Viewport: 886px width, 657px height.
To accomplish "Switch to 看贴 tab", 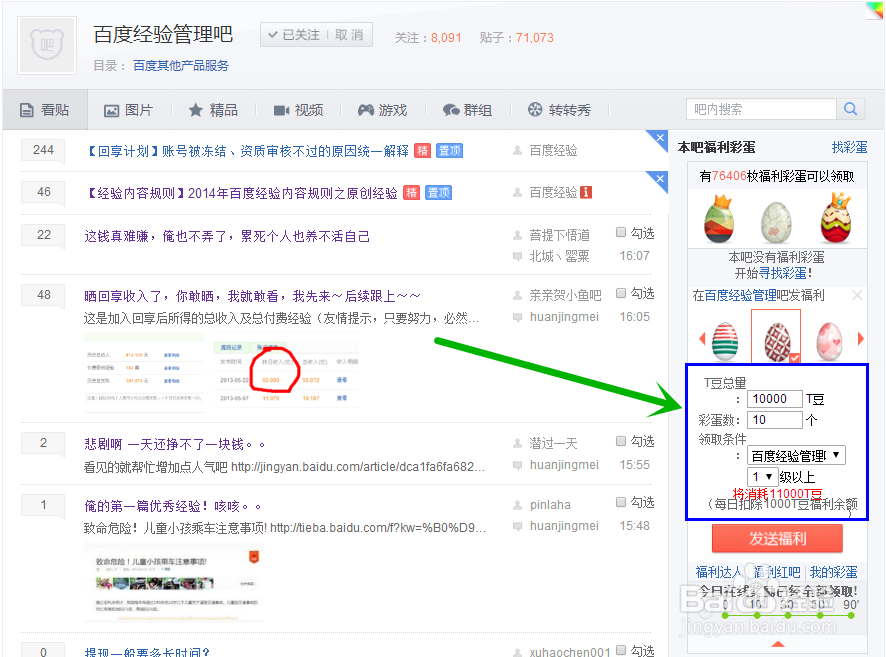I will tap(45, 110).
